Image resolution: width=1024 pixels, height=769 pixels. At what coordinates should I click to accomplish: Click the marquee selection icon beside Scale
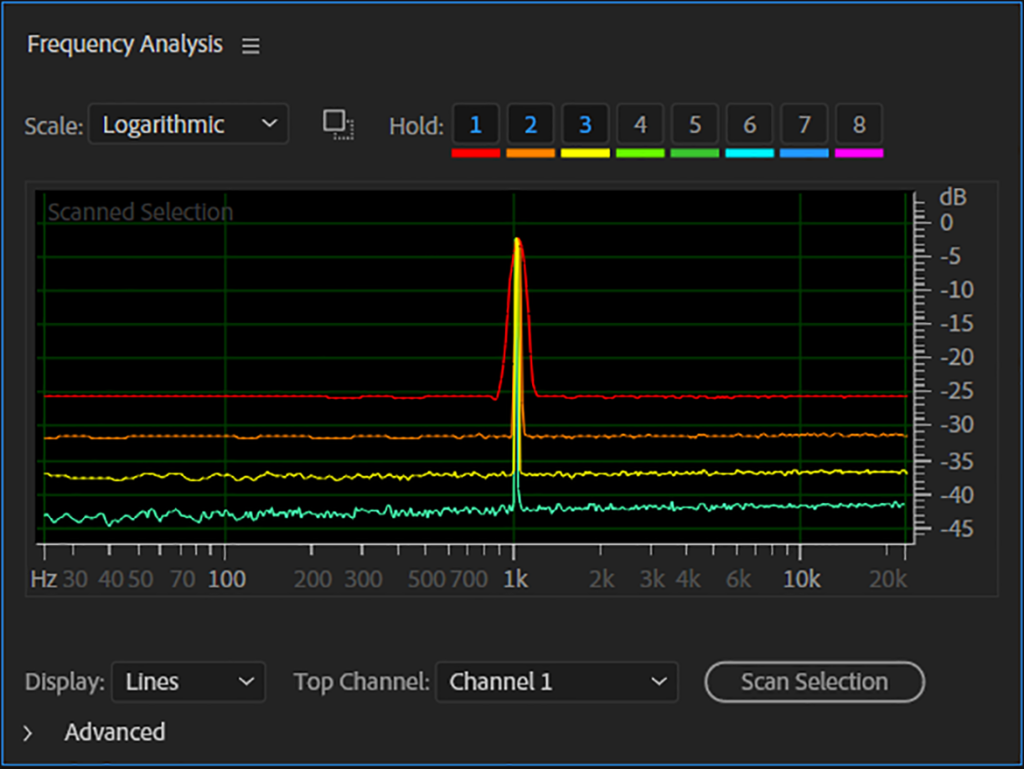(x=338, y=123)
